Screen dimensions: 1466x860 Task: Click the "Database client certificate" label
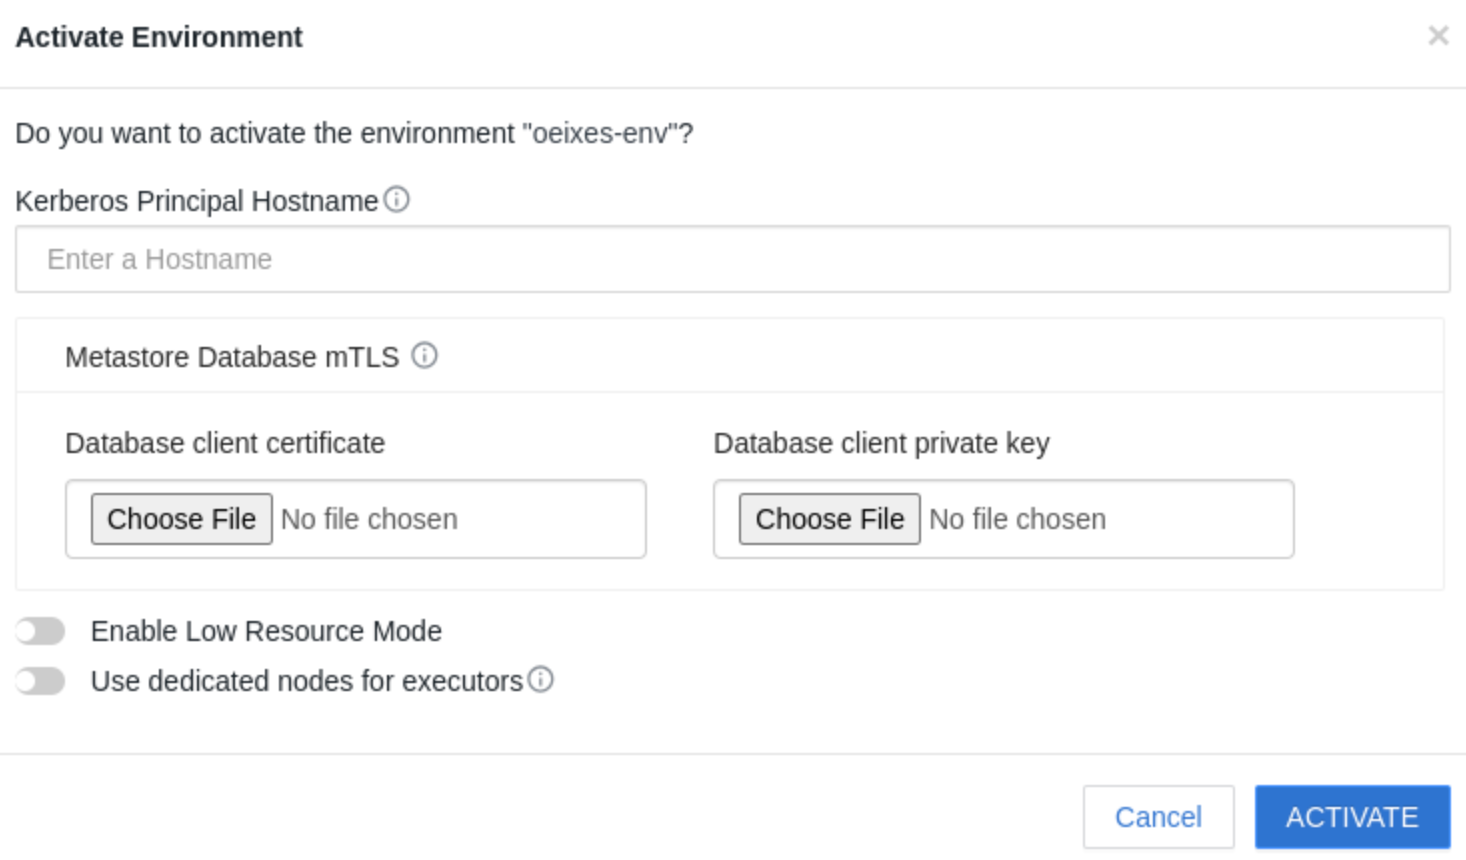pos(225,443)
